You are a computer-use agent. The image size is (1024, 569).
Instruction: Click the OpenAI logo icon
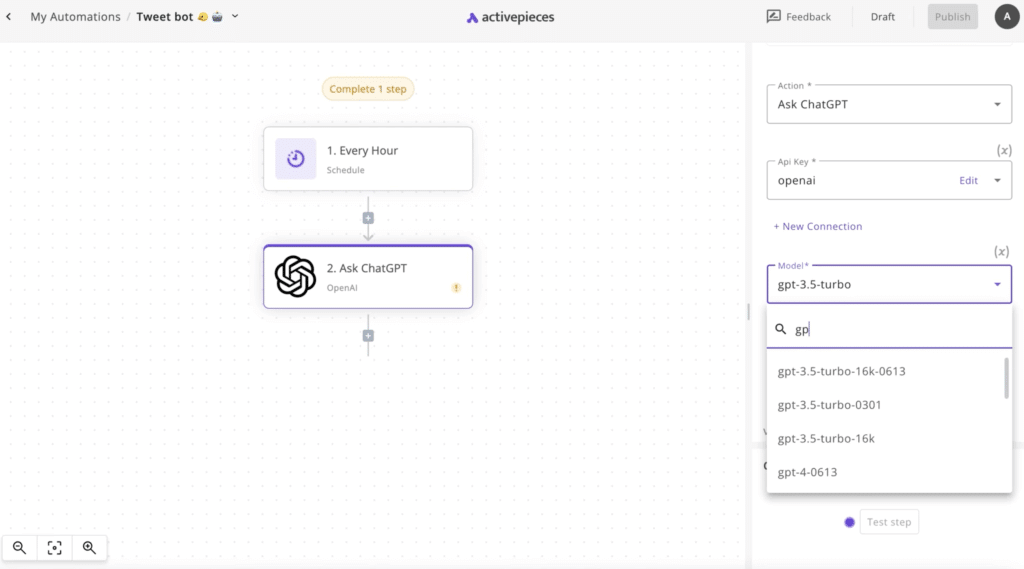coord(295,276)
